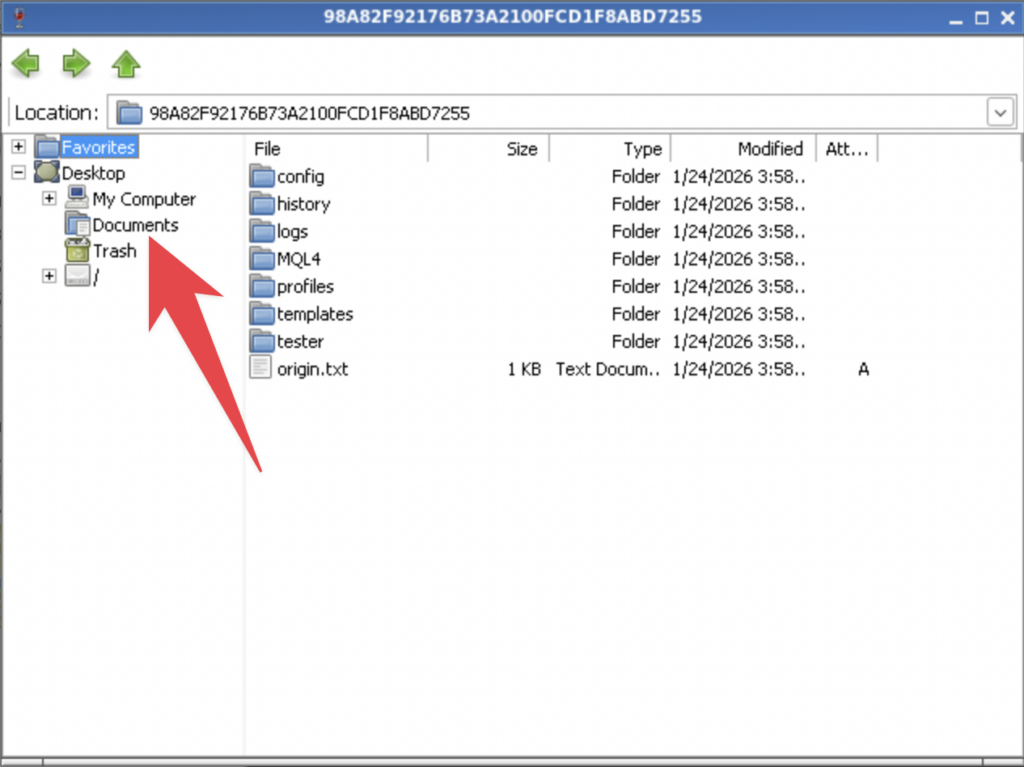Expand the root slash drive node
Screen dimensions: 1024x767
point(48,276)
